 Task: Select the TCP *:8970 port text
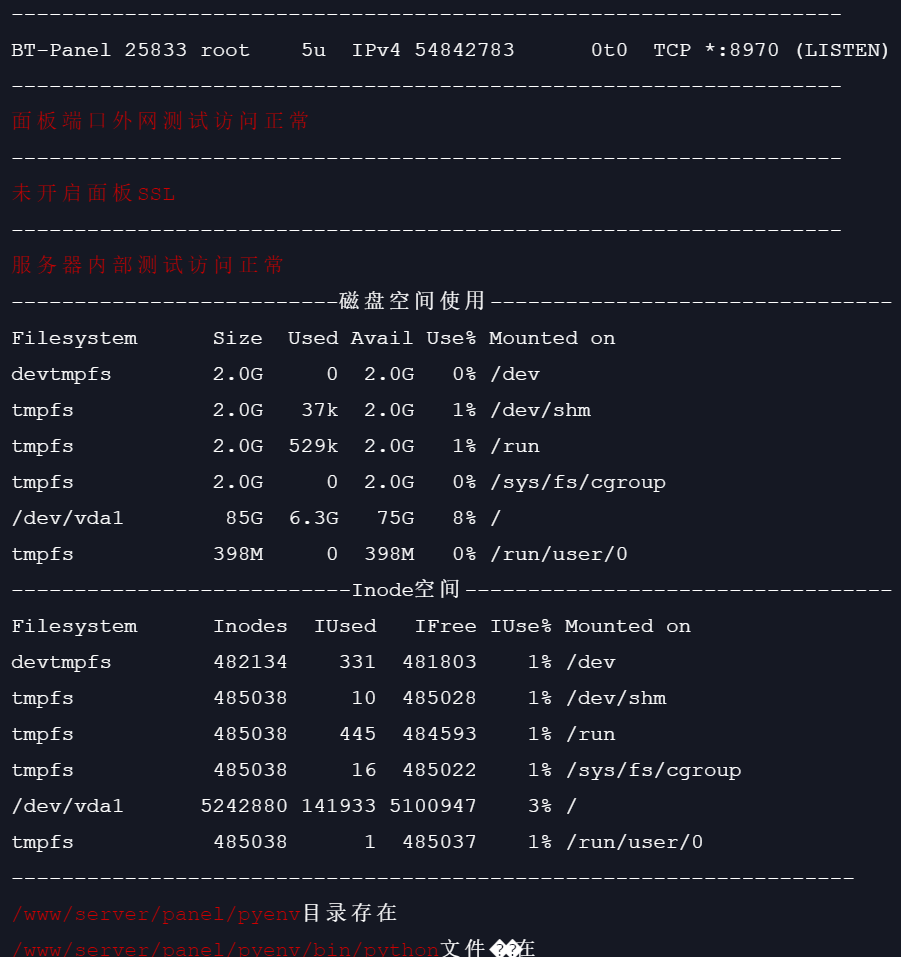tap(716, 50)
